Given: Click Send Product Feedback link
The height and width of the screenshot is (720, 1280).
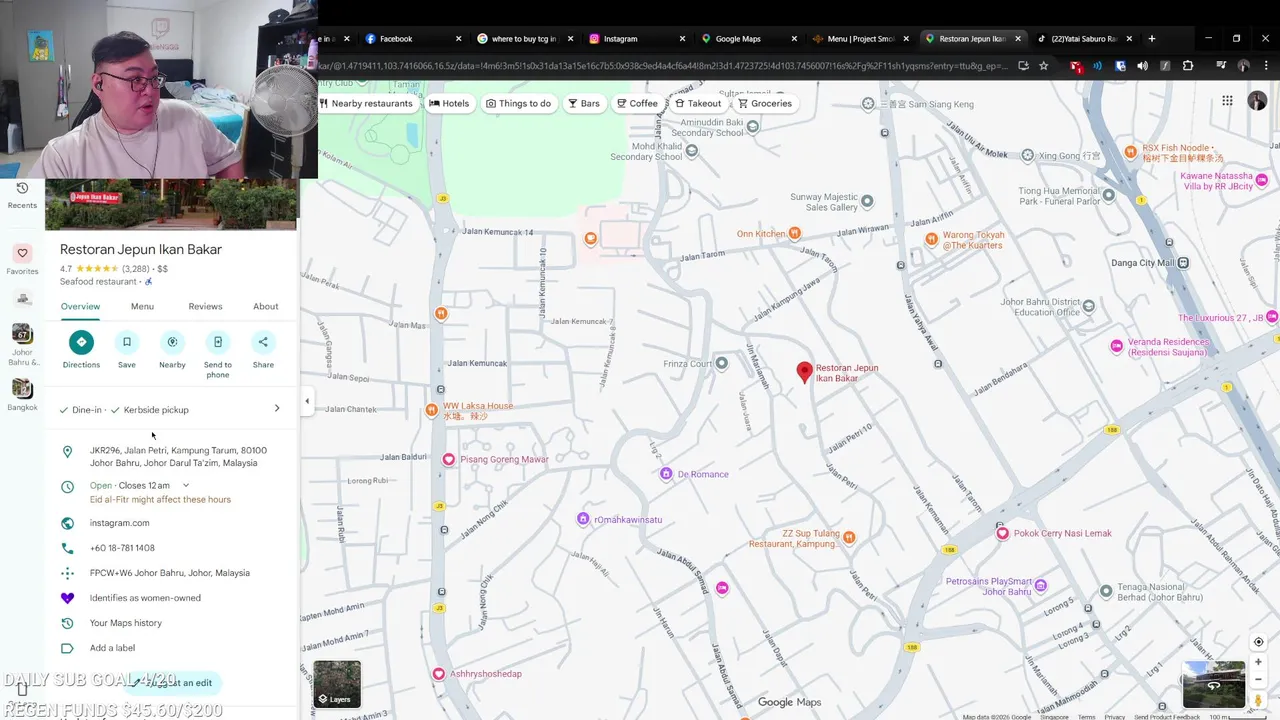Looking at the screenshot, I should click(1167, 716).
